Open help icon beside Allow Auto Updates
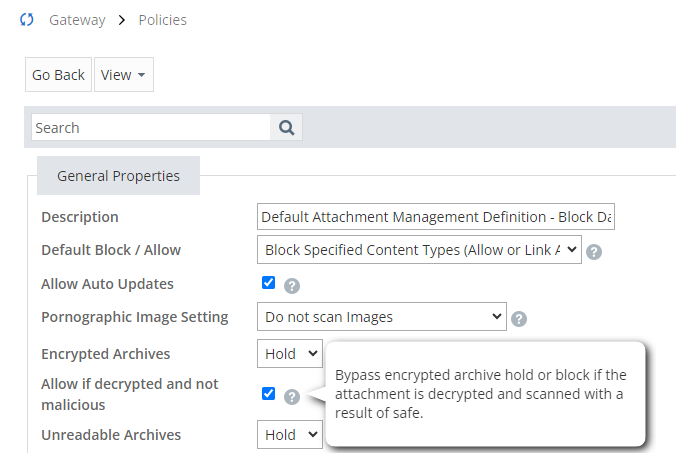 [x=292, y=285]
